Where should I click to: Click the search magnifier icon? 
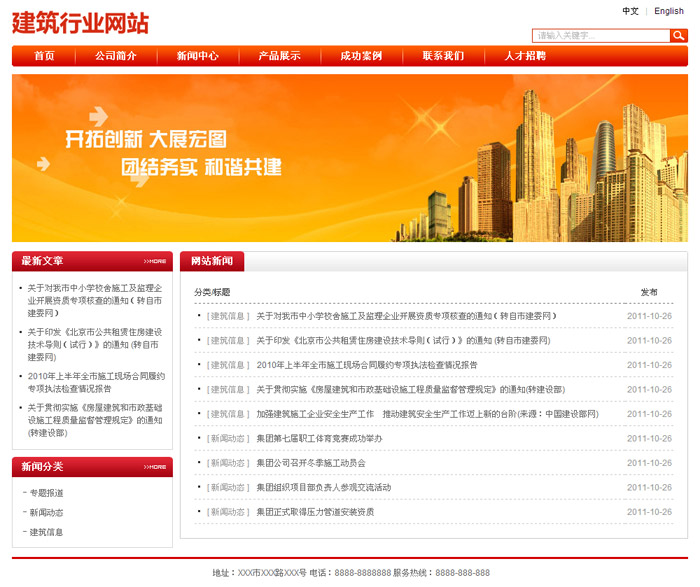[678, 36]
